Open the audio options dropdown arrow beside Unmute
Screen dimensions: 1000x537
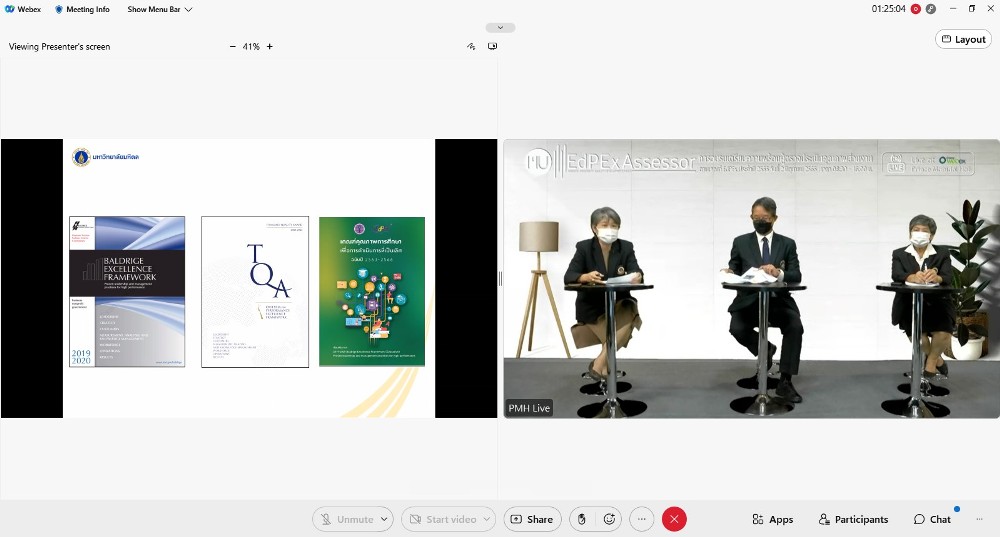[385, 519]
